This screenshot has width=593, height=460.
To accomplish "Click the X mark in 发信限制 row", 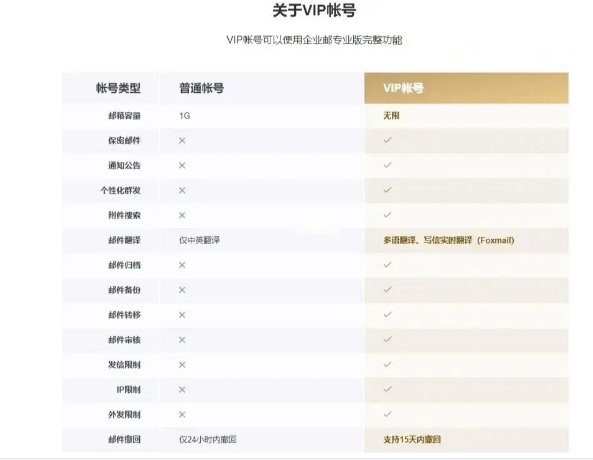I will 182,365.
